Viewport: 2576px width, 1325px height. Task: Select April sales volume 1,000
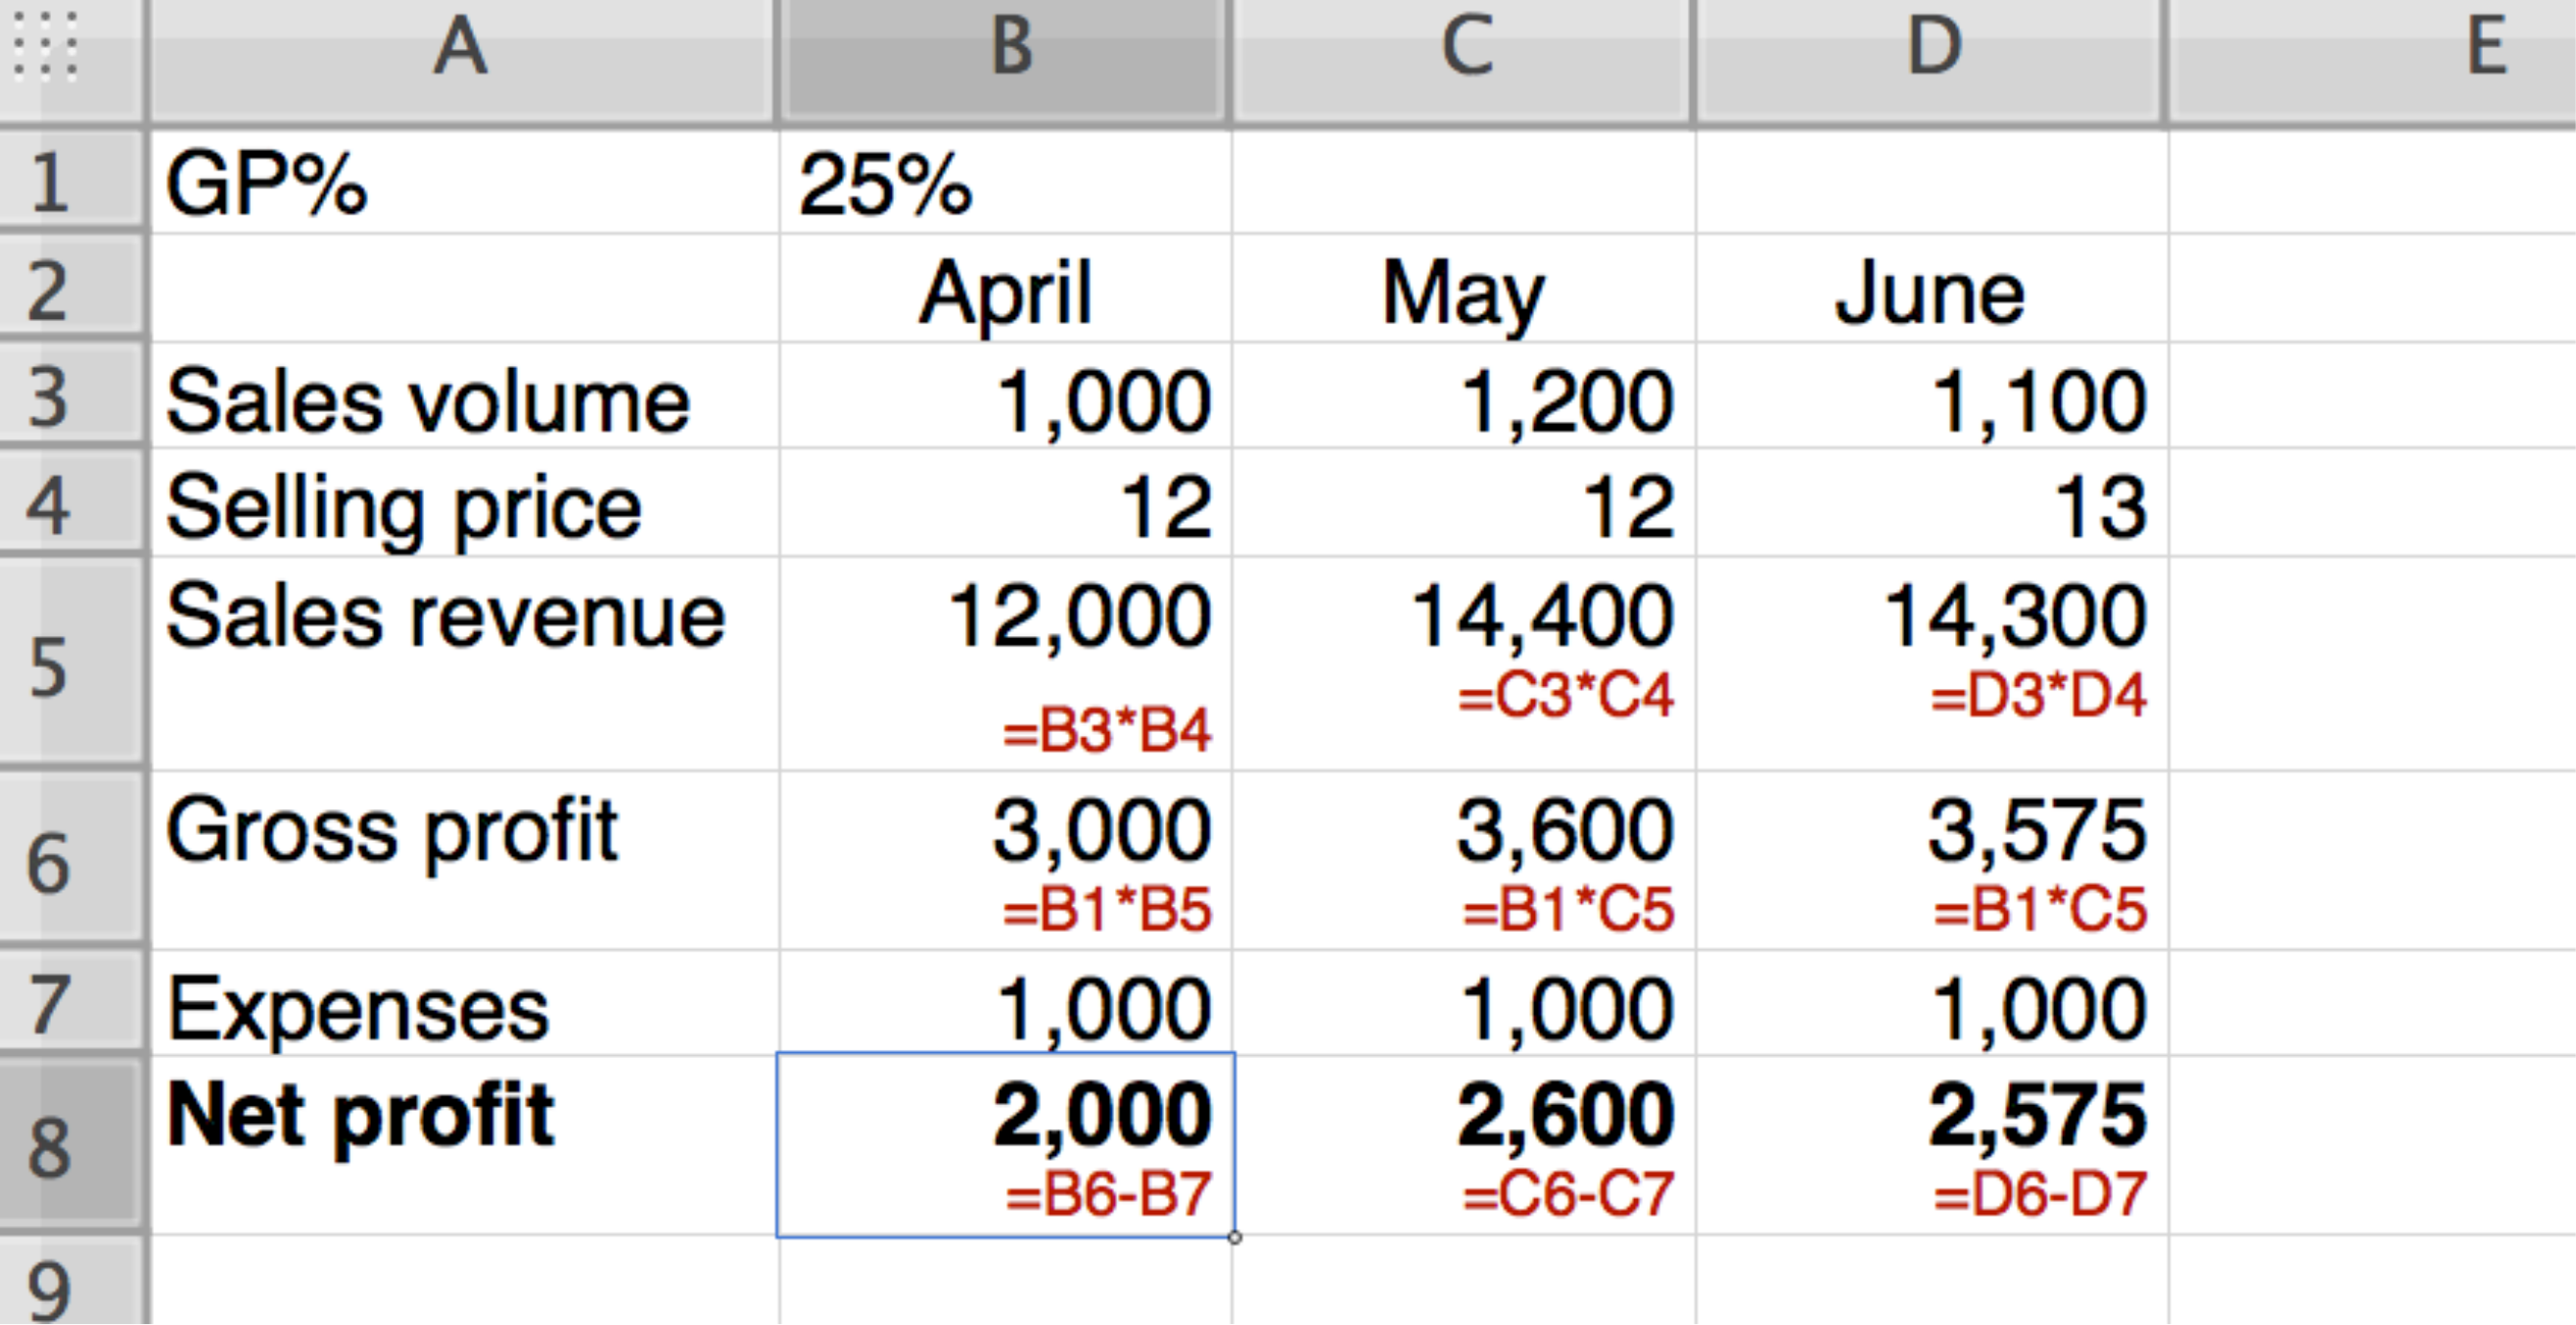(x=1006, y=396)
